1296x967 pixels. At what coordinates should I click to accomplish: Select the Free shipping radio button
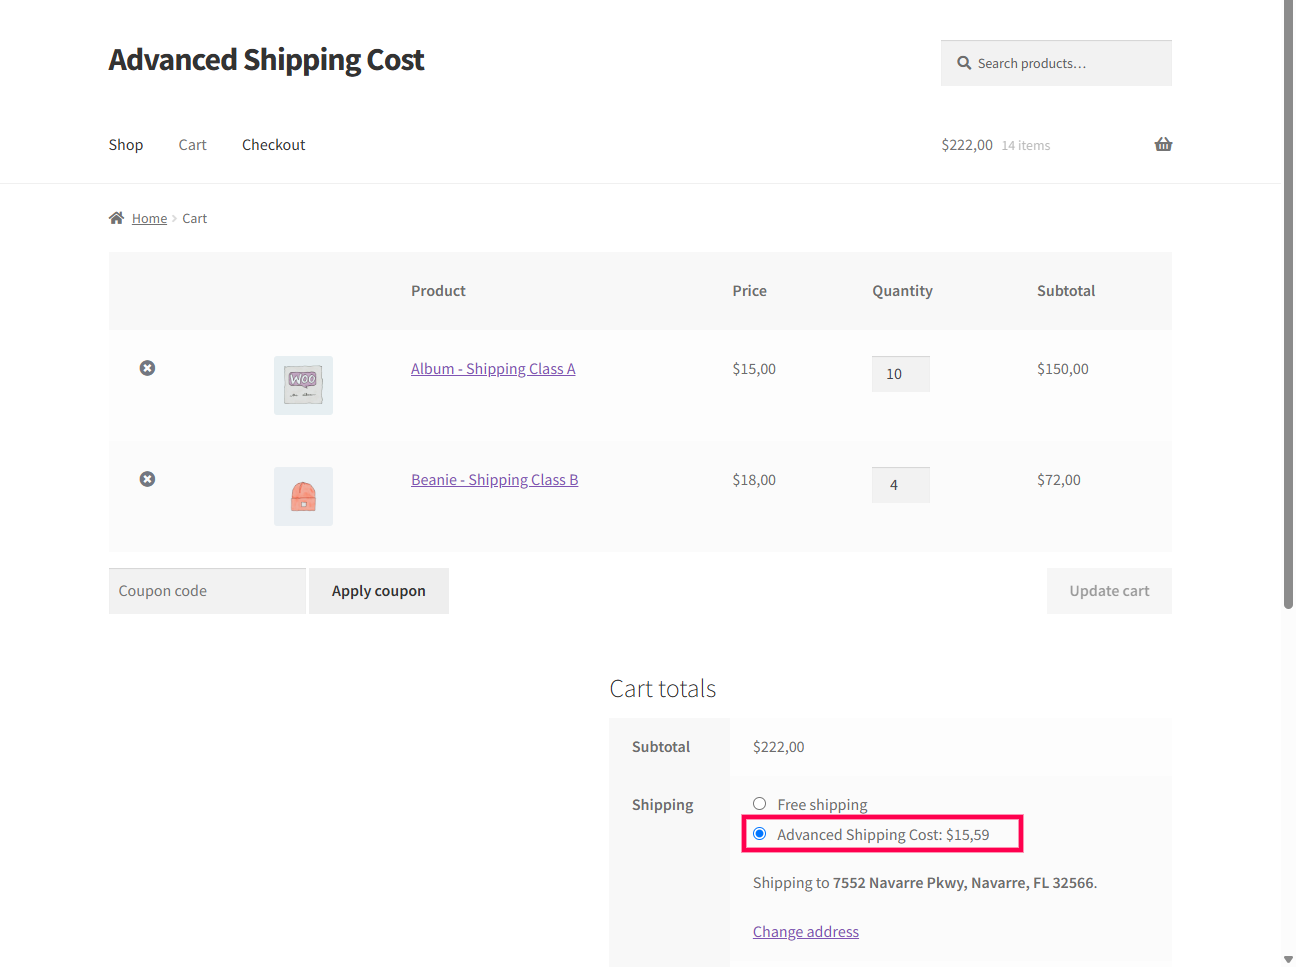click(759, 803)
